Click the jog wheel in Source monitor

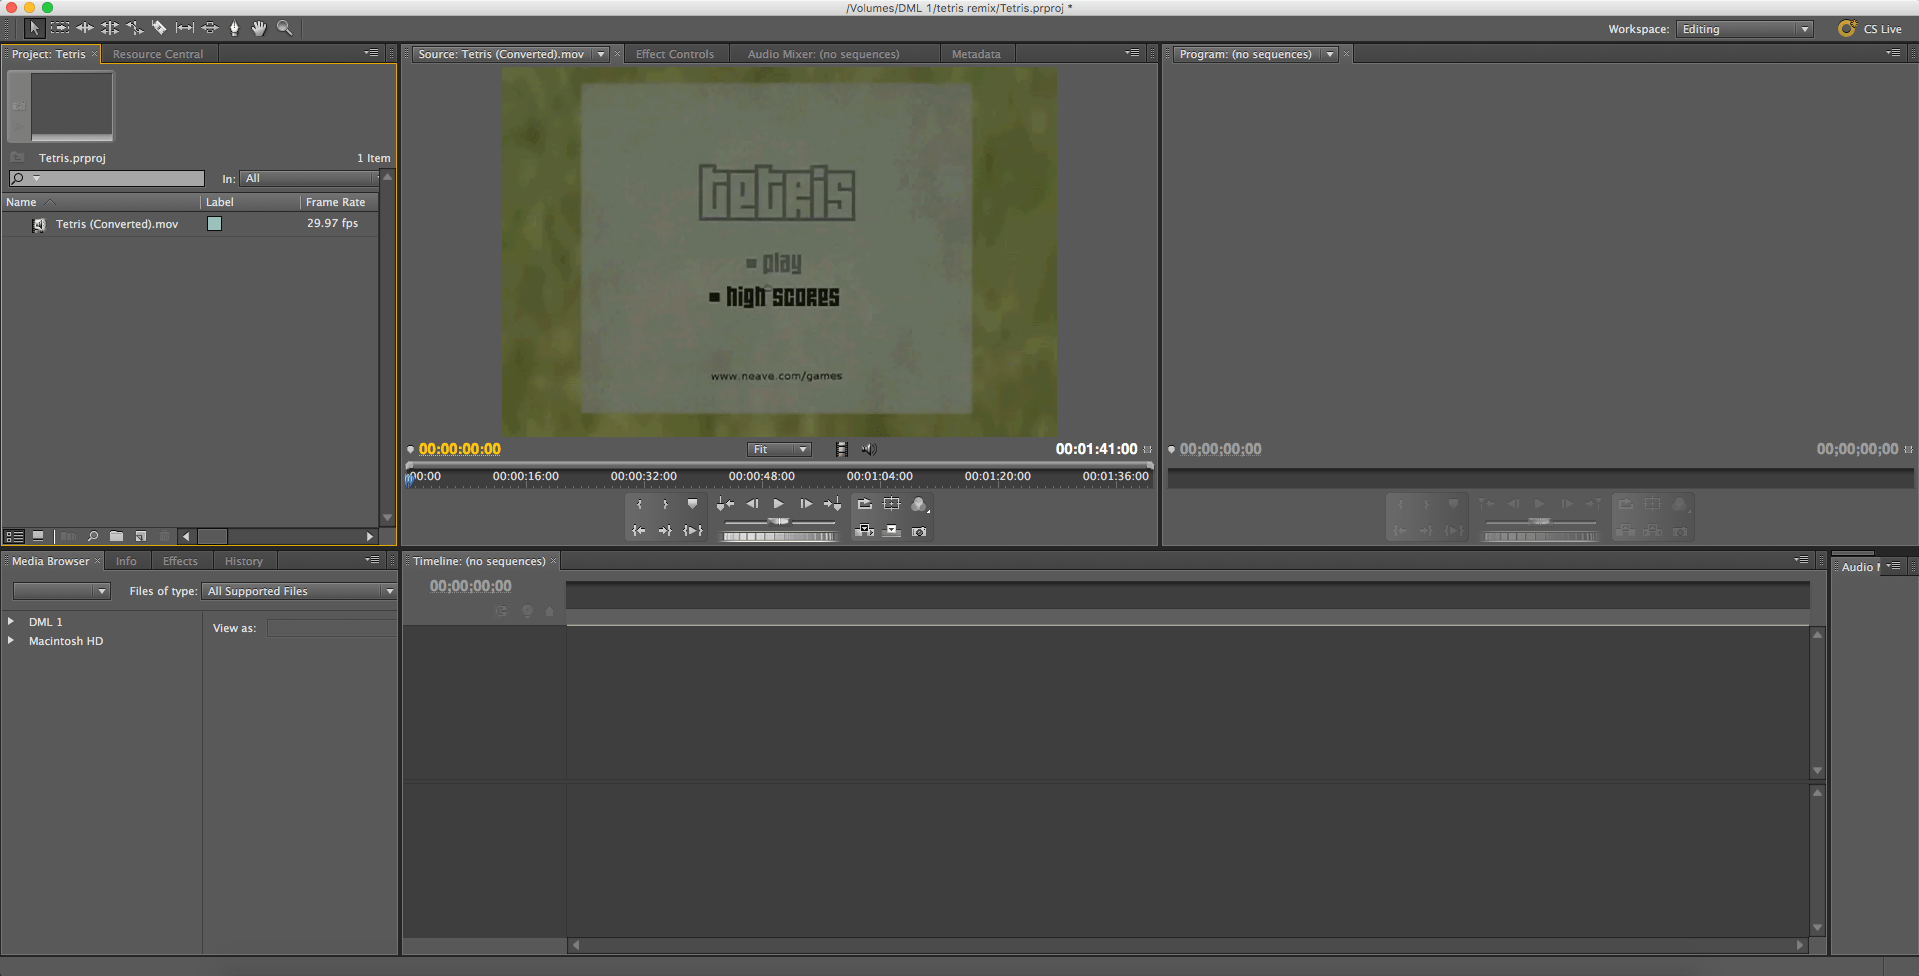click(779, 537)
